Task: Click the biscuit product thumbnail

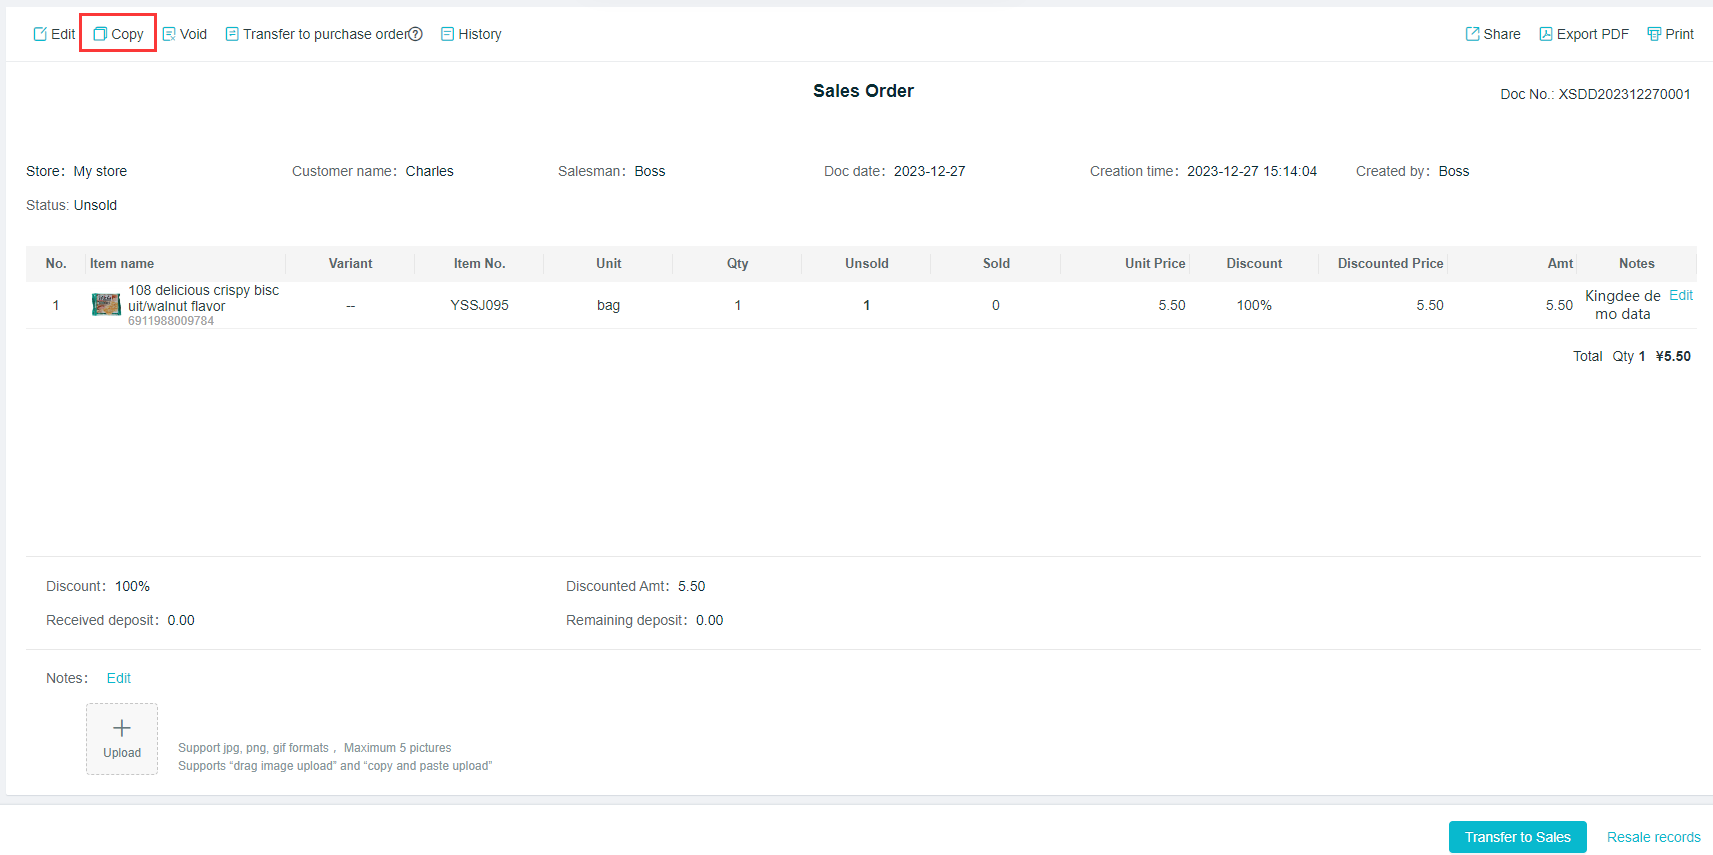Action: tap(106, 305)
